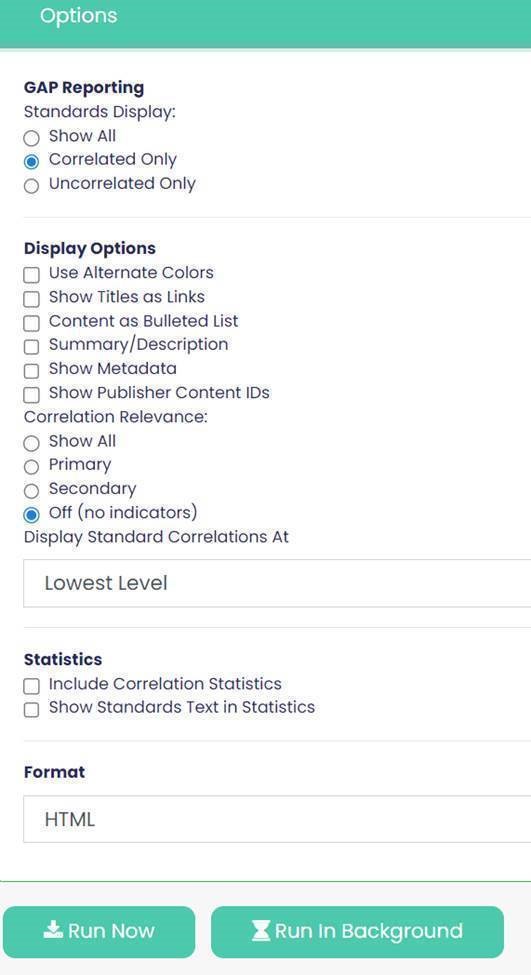Choose Uncorrelated Only standards display
Image resolution: width=531 pixels, height=975 pixels.
point(31,186)
